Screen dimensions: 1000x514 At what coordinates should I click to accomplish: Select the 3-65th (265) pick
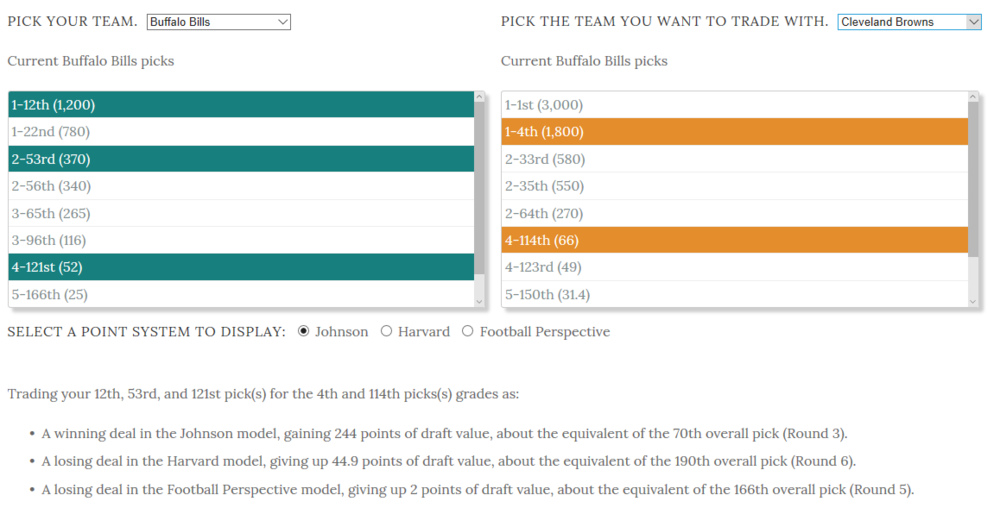(241, 214)
